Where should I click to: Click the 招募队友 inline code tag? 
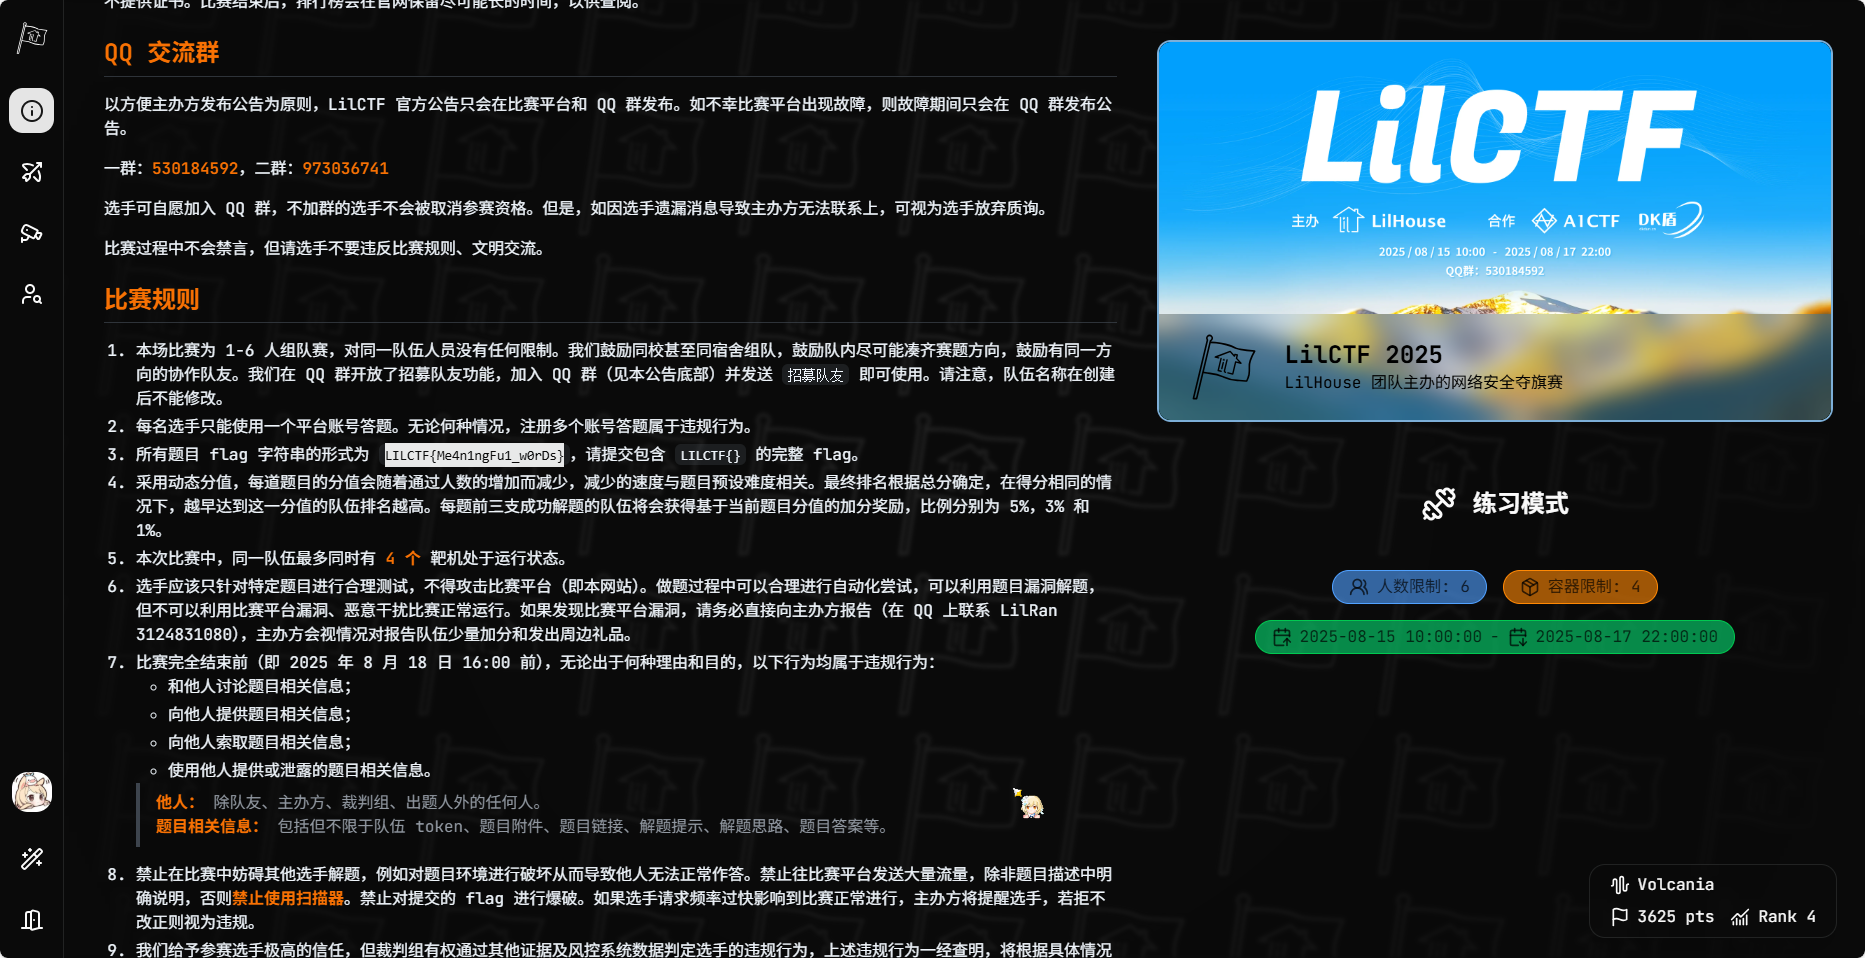click(815, 375)
